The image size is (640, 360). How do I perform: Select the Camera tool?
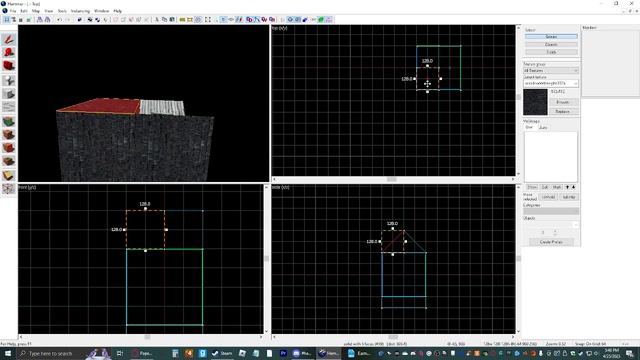point(9,65)
